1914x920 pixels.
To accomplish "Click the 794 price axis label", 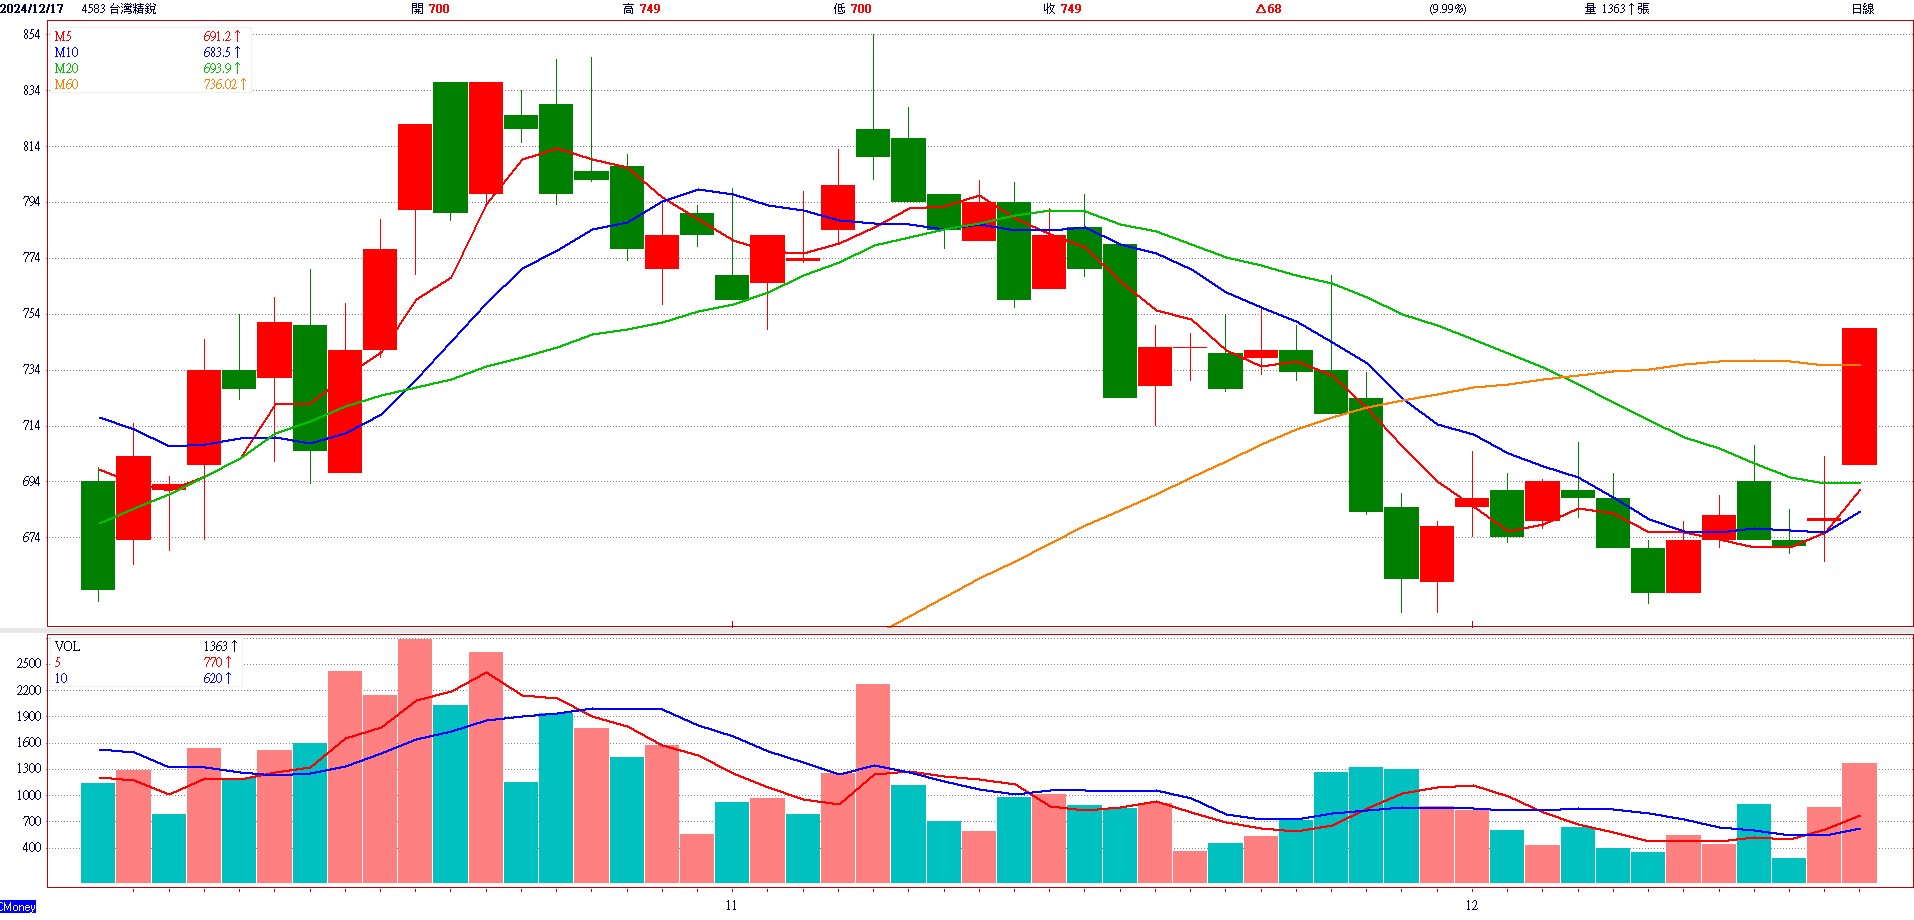I will click(32, 201).
